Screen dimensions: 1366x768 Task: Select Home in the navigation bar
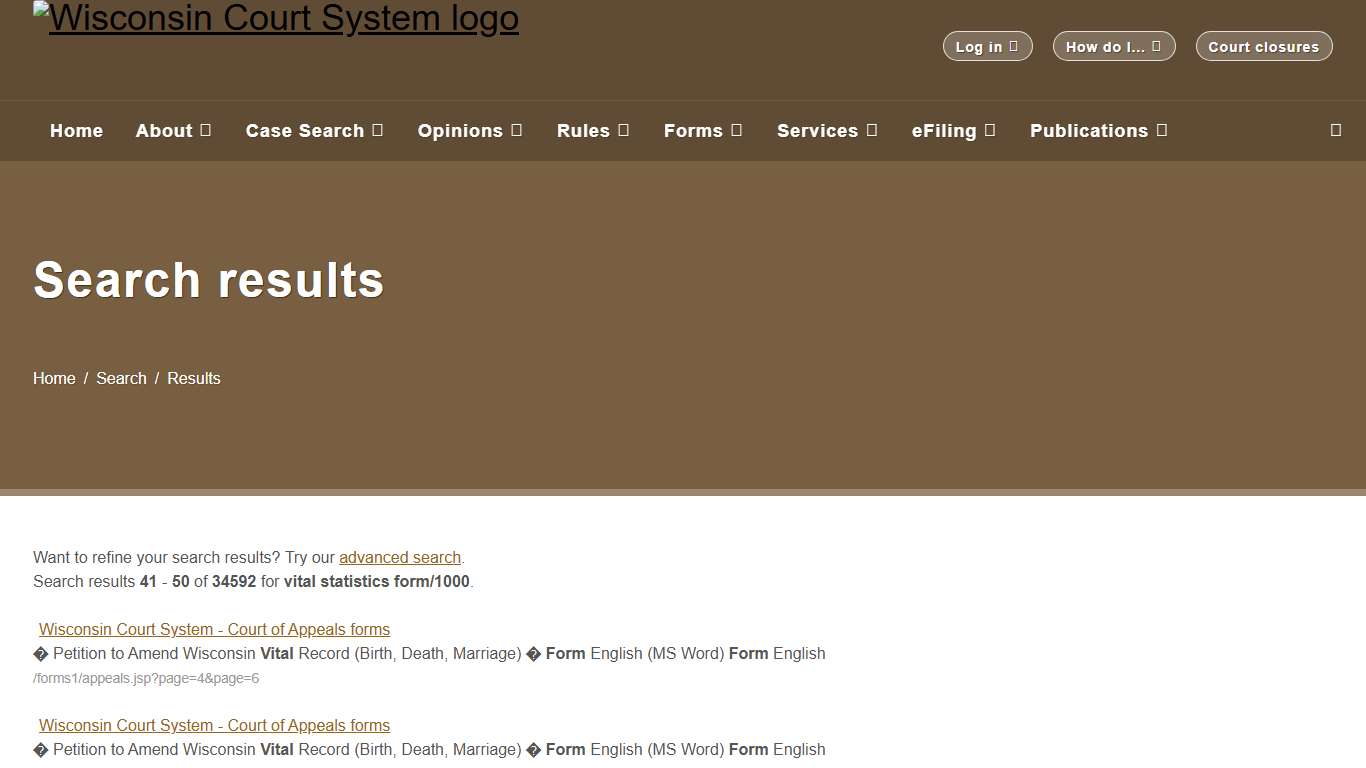point(76,130)
